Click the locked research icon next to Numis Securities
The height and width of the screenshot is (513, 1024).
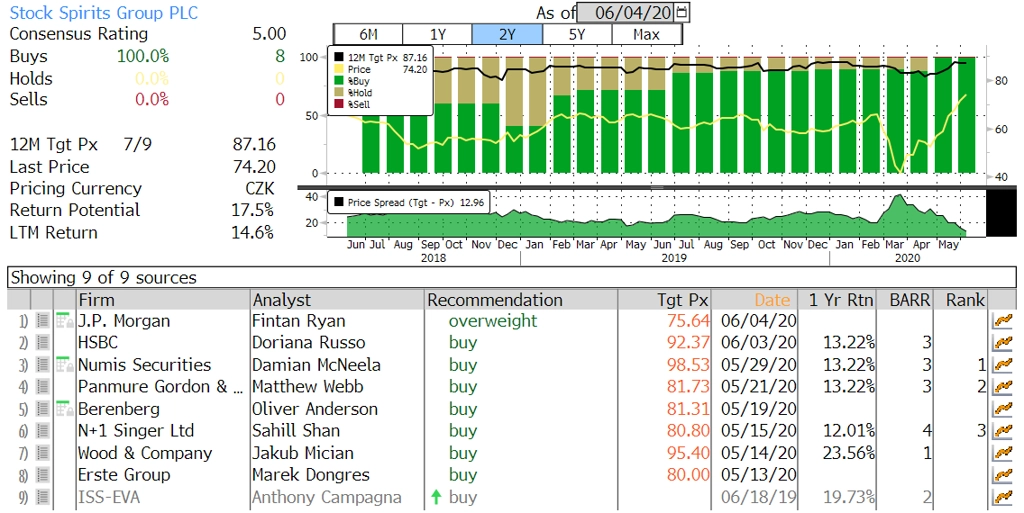65,364
